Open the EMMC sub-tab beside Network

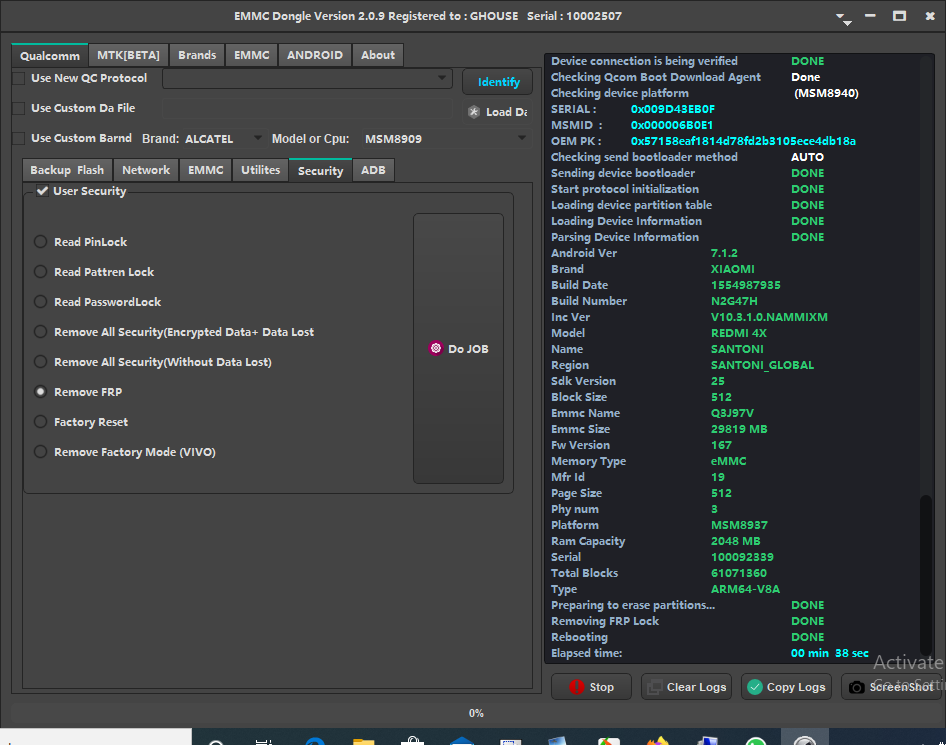[x=206, y=170]
